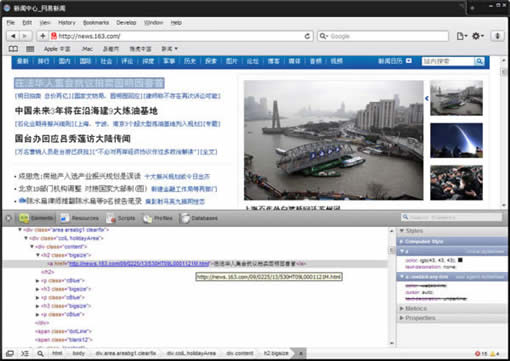The width and height of the screenshot is (510, 361).
Task: Open the Help menu
Action: click(x=176, y=23)
